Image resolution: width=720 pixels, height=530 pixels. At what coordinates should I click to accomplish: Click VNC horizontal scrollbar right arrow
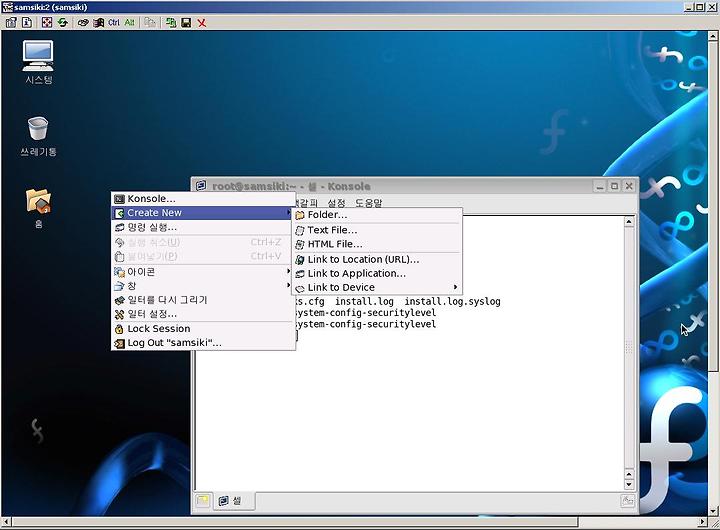click(703, 522)
